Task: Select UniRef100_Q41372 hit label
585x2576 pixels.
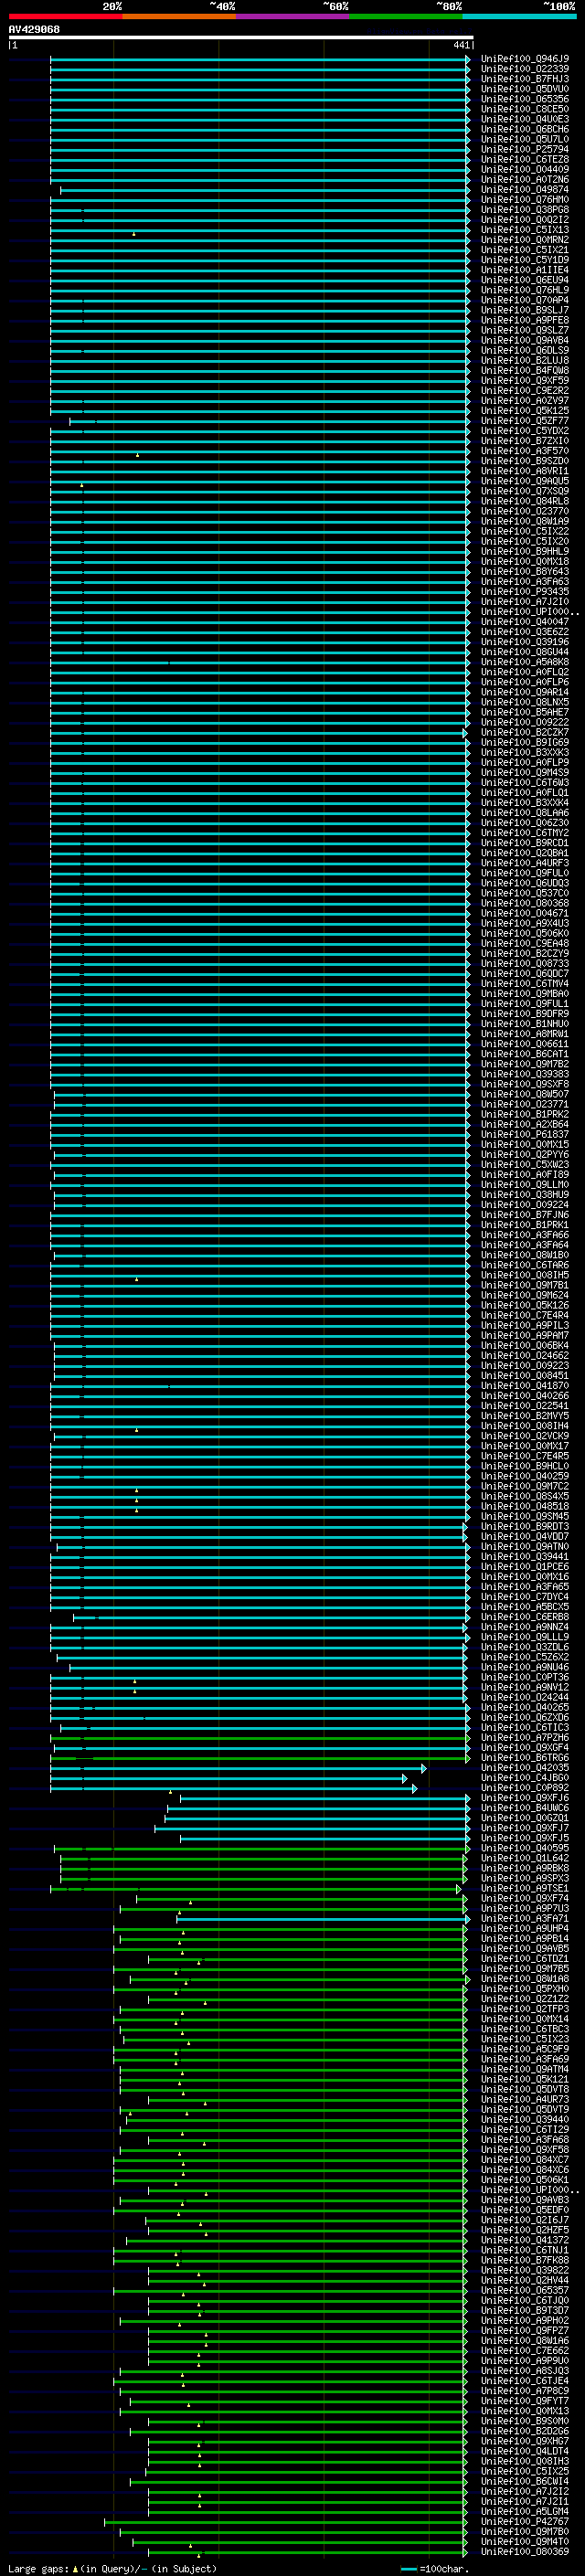Action: [x=524, y=2240]
